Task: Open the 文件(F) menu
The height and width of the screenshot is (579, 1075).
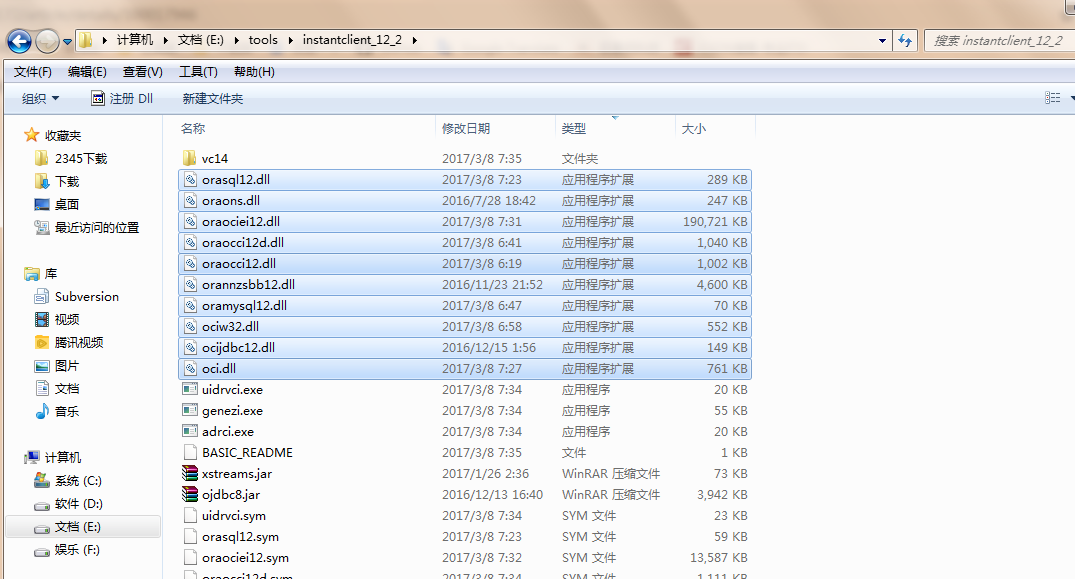Action: [32, 72]
